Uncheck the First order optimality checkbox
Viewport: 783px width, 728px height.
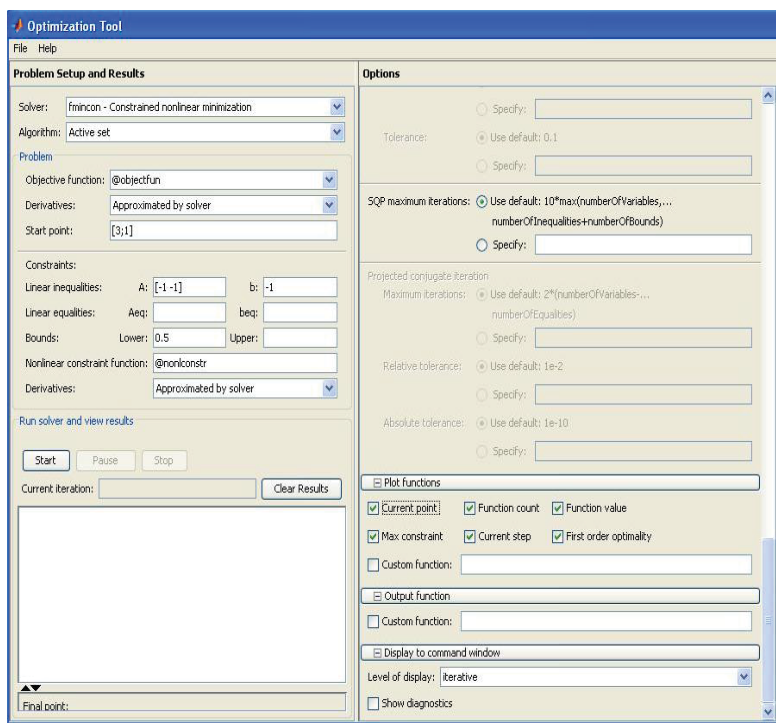(557, 537)
